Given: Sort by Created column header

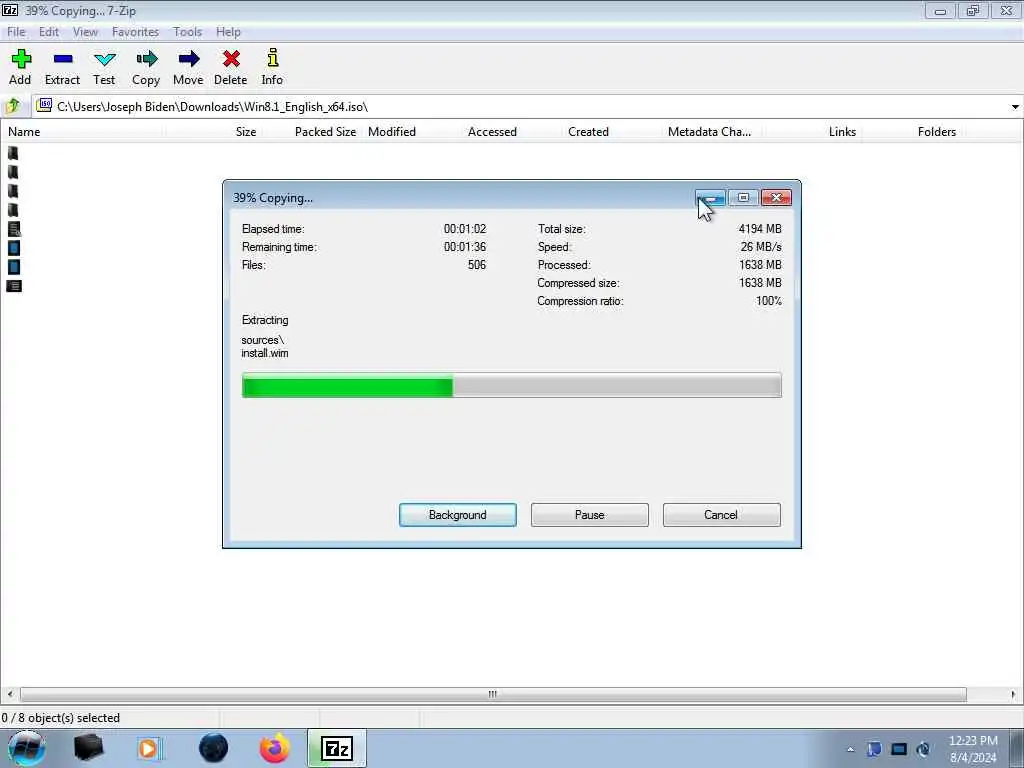Looking at the screenshot, I should [588, 132].
